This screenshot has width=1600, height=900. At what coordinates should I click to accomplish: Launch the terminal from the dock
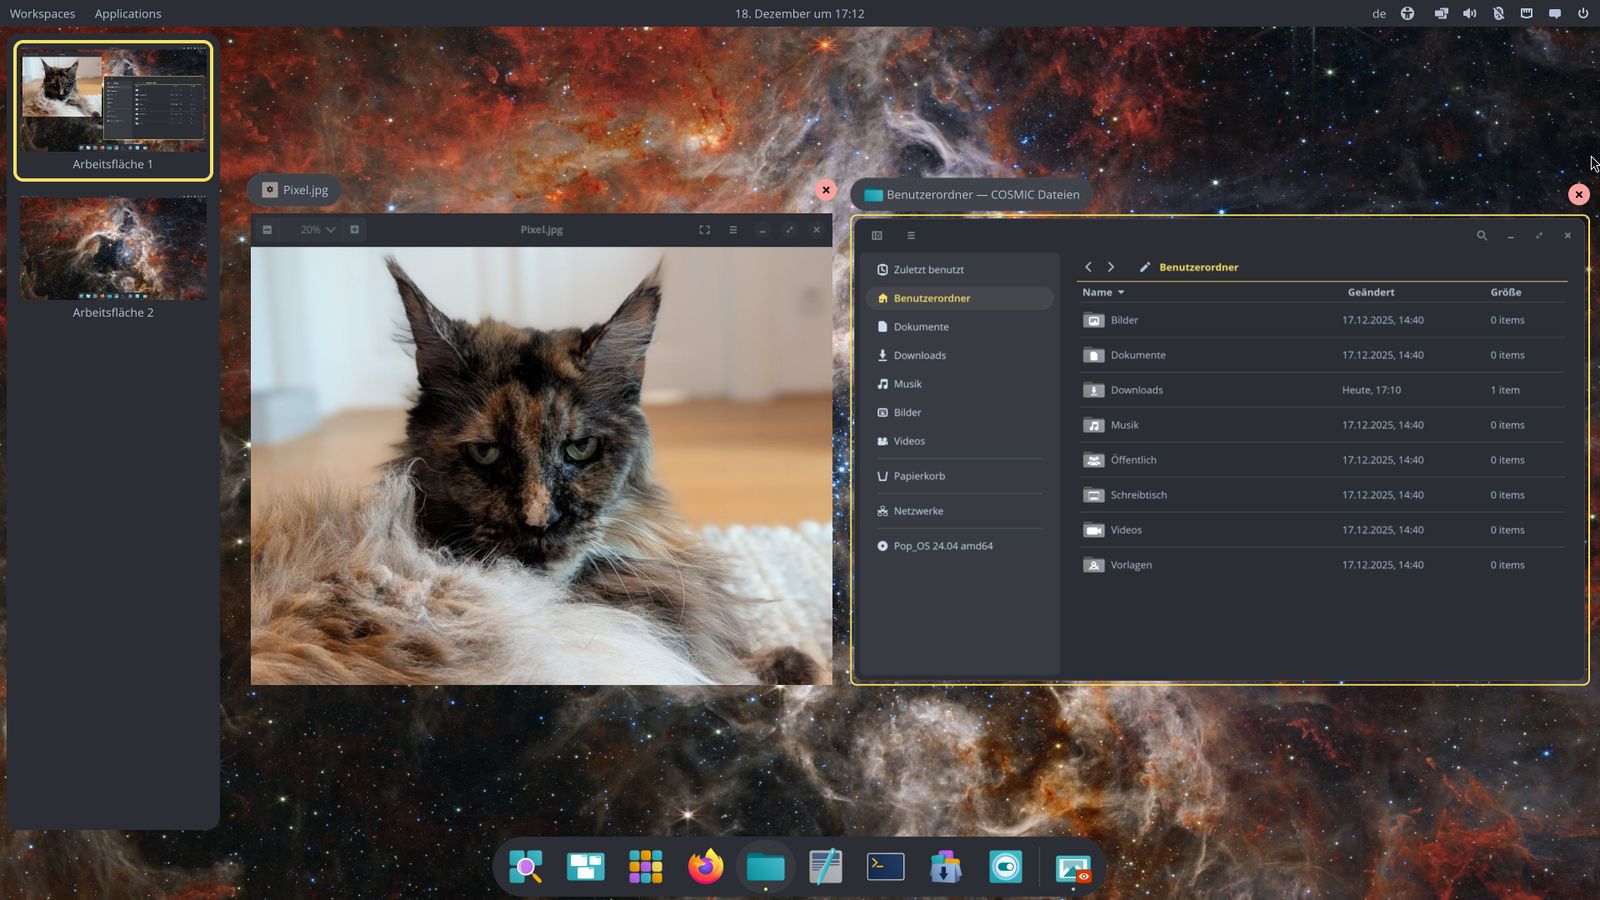[885, 867]
